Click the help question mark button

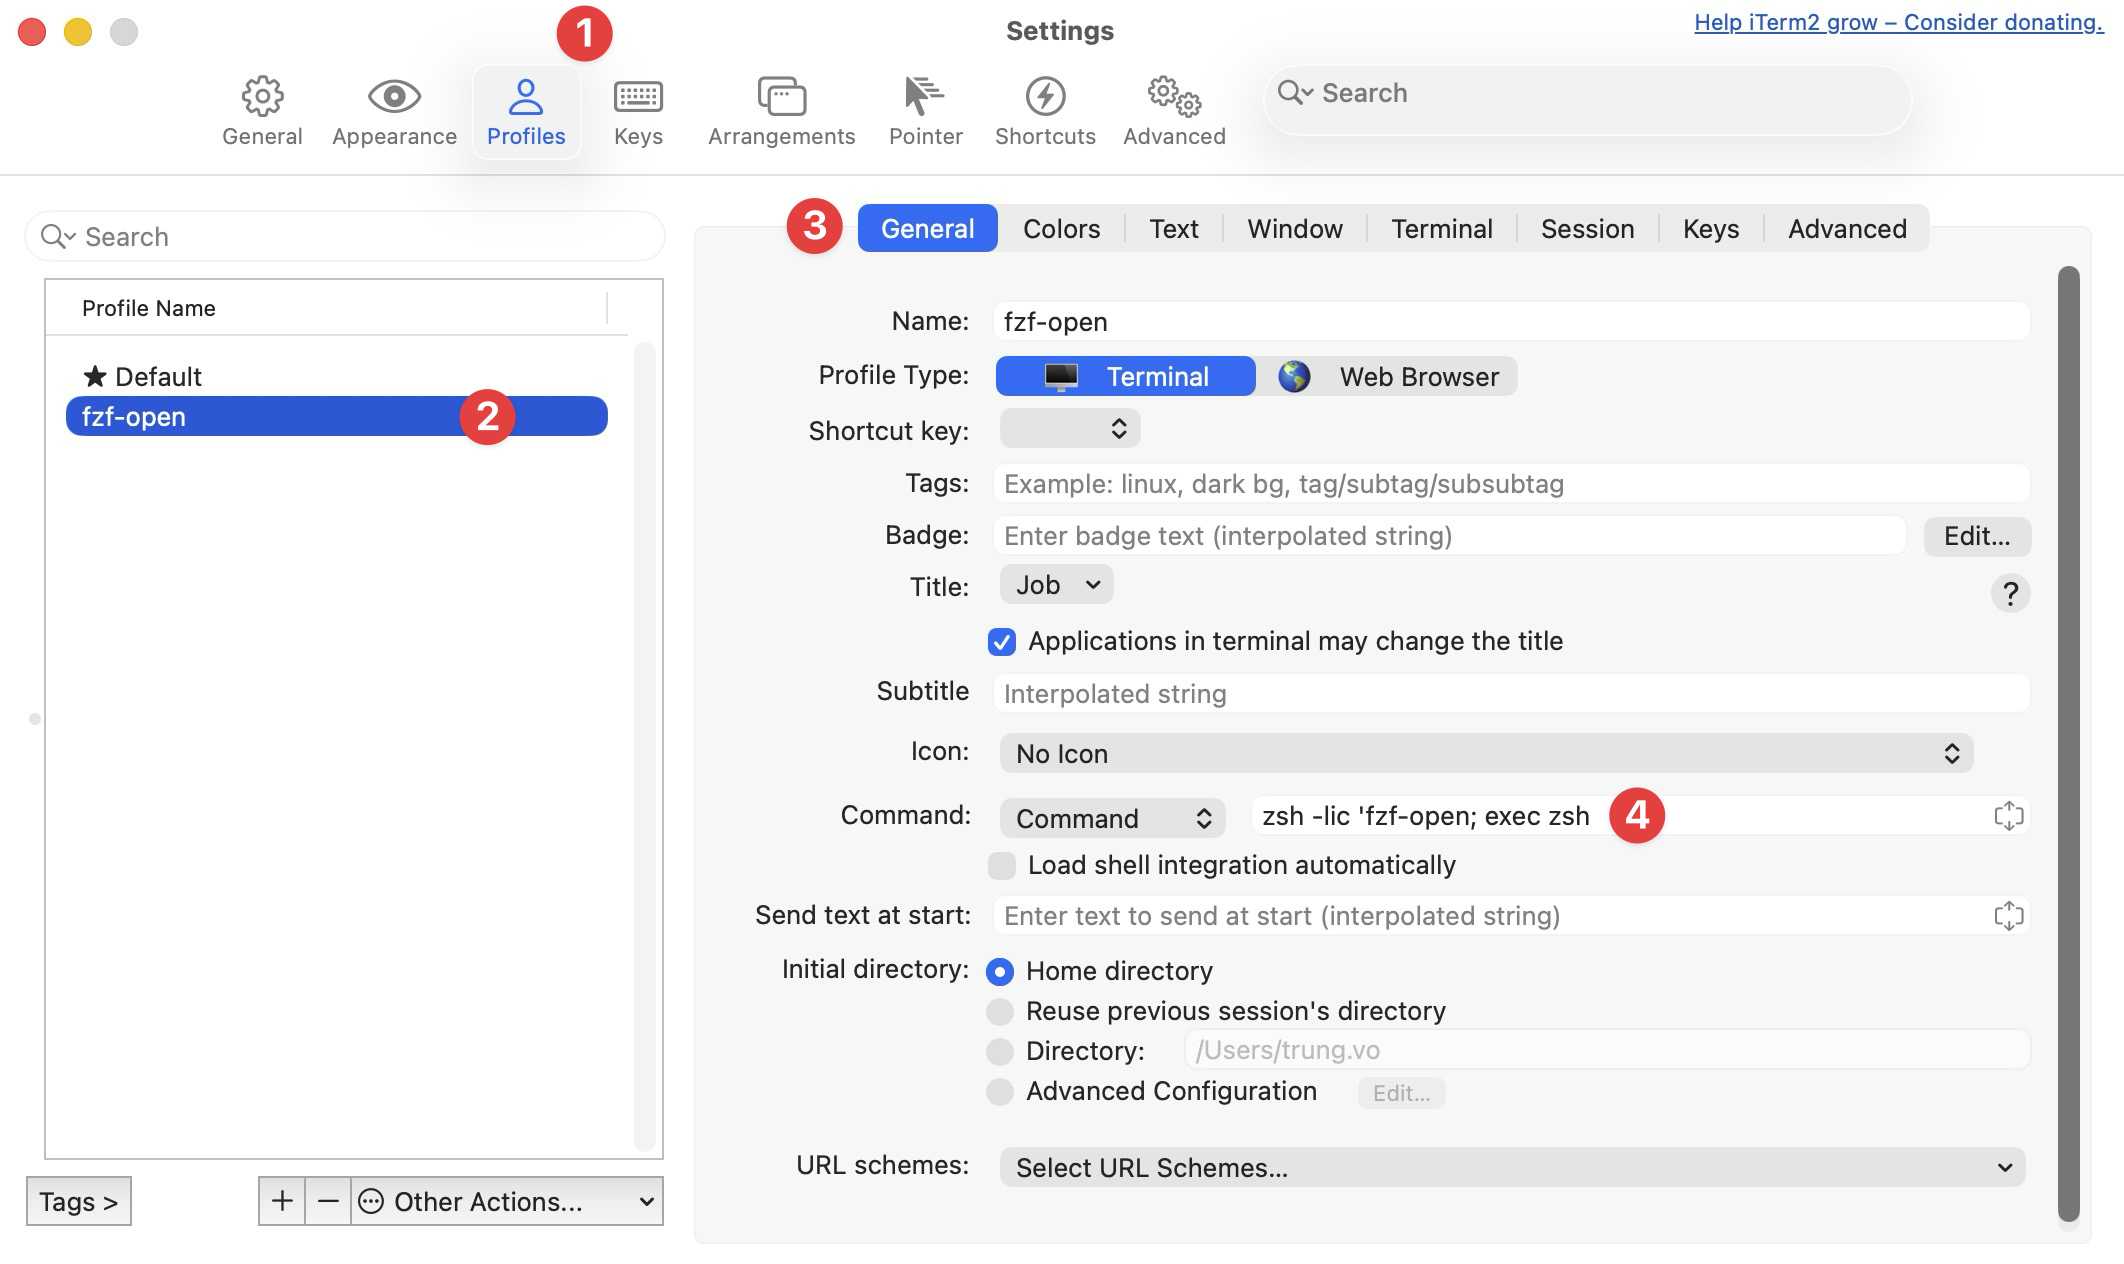[2010, 593]
